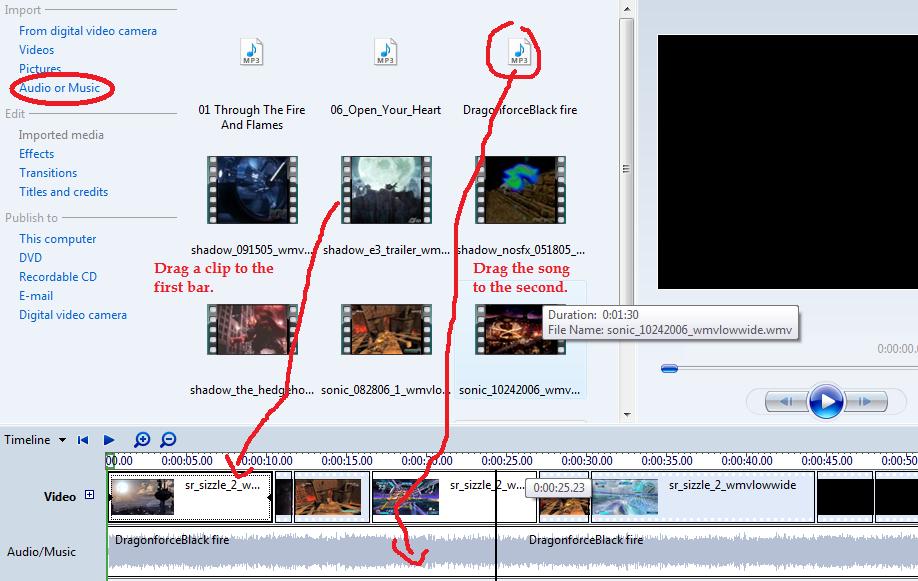Publish to Recordable CD
918x581 pixels.
58,276
